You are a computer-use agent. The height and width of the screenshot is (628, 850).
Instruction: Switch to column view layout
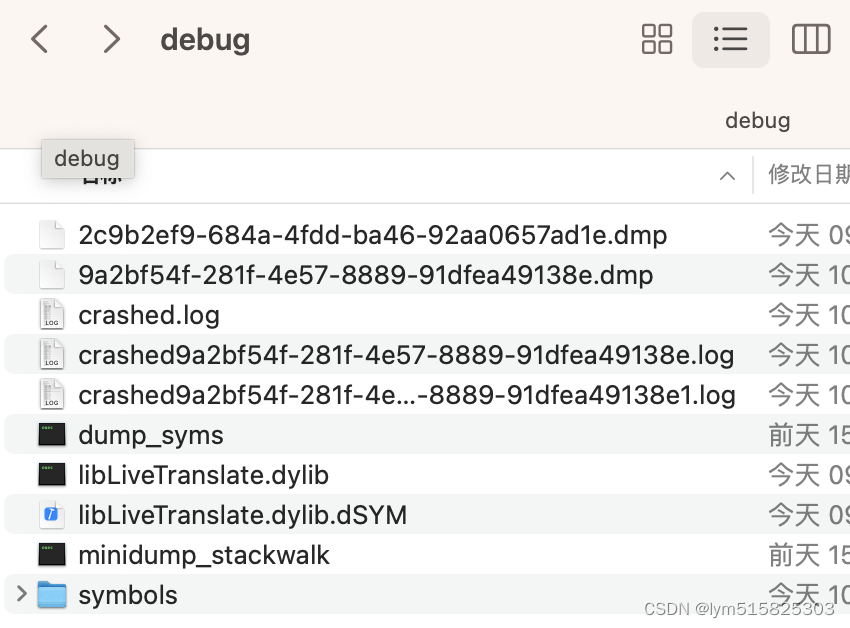[x=811, y=39]
